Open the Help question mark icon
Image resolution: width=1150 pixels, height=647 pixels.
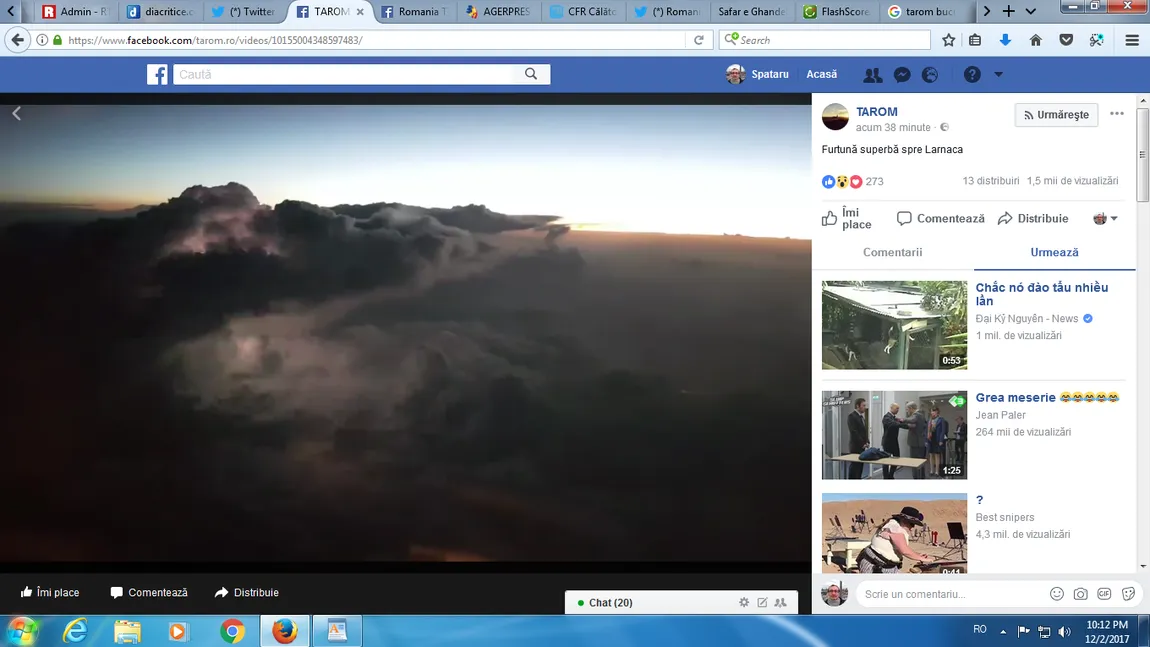pyautogui.click(x=972, y=75)
